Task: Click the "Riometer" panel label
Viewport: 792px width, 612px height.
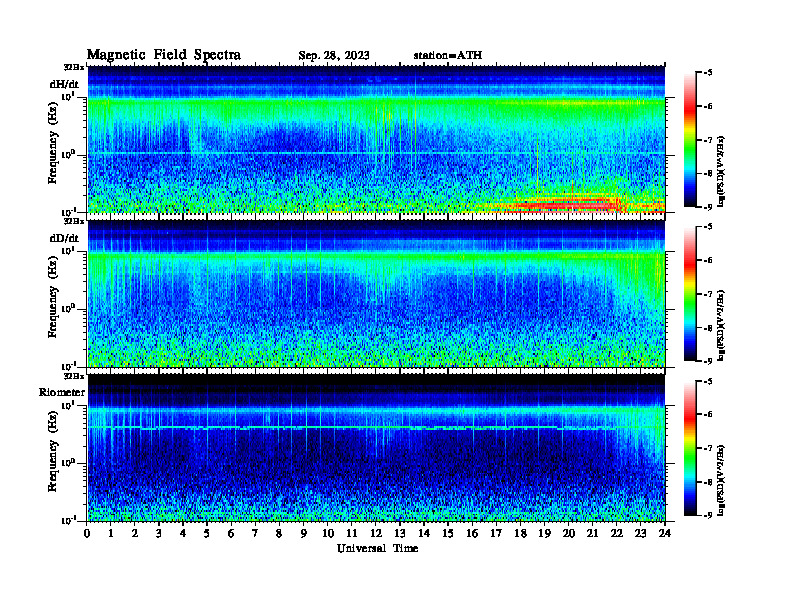Action: click(62, 392)
